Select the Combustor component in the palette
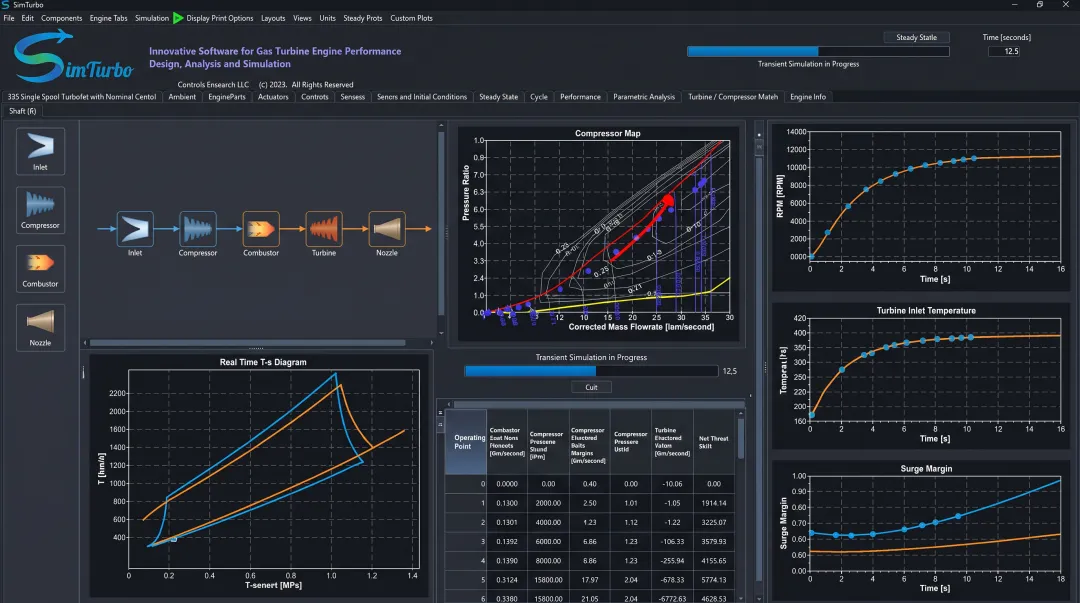 pyautogui.click(x=40, y=268)
